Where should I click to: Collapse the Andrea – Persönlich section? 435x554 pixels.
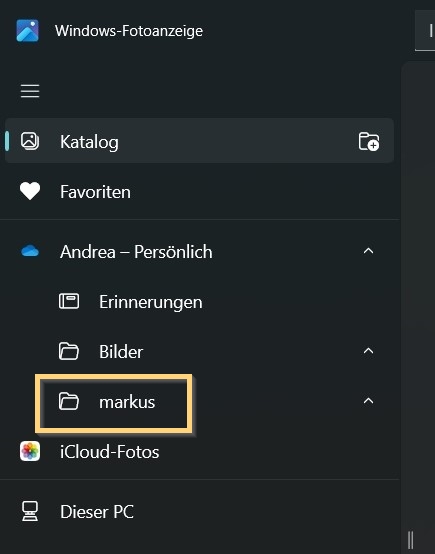[369, 251]
